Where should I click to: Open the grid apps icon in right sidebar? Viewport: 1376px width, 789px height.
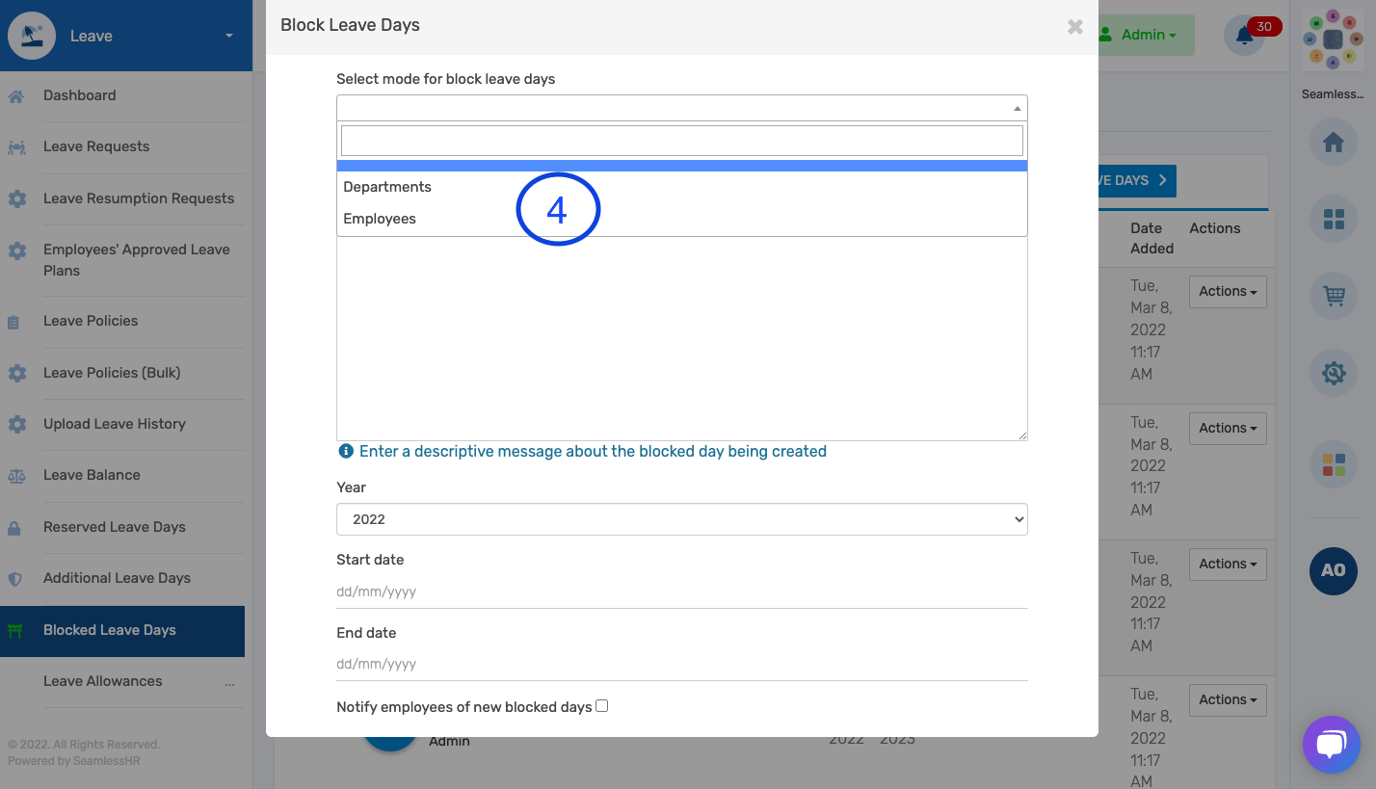pos(1333,219)
